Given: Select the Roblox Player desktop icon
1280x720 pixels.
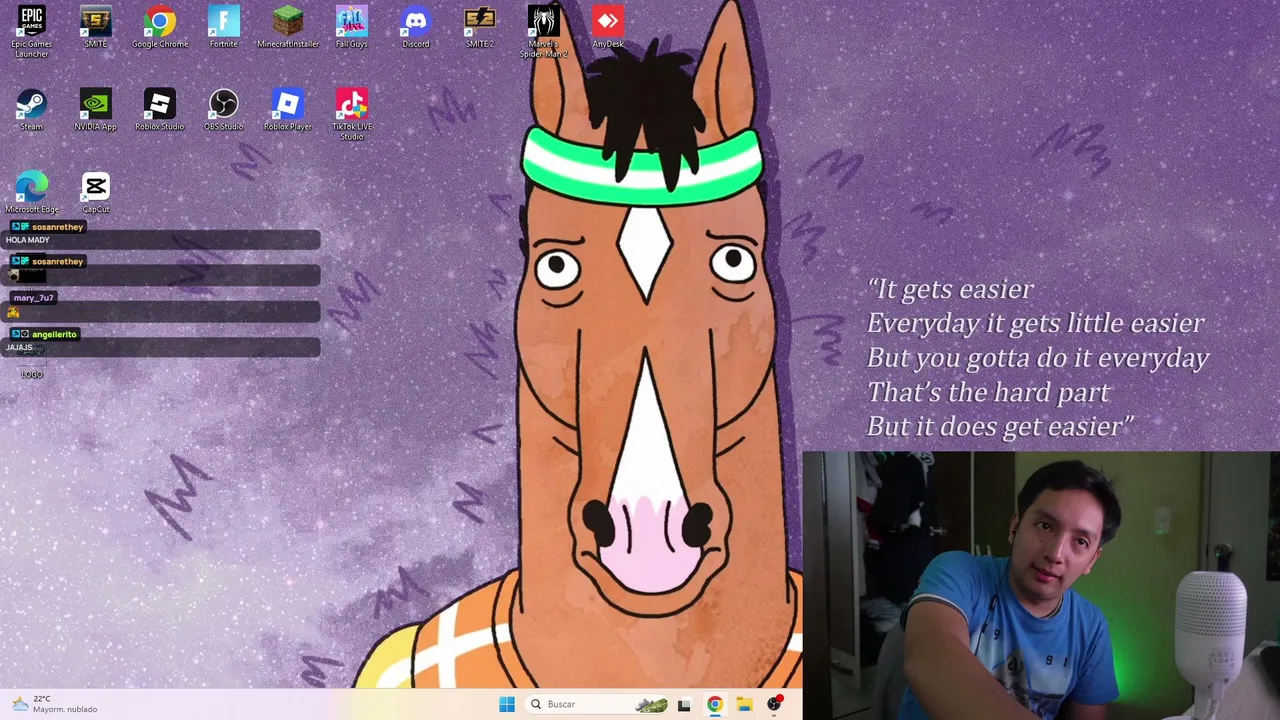Looking at the screenshot, I should [288, 110].
